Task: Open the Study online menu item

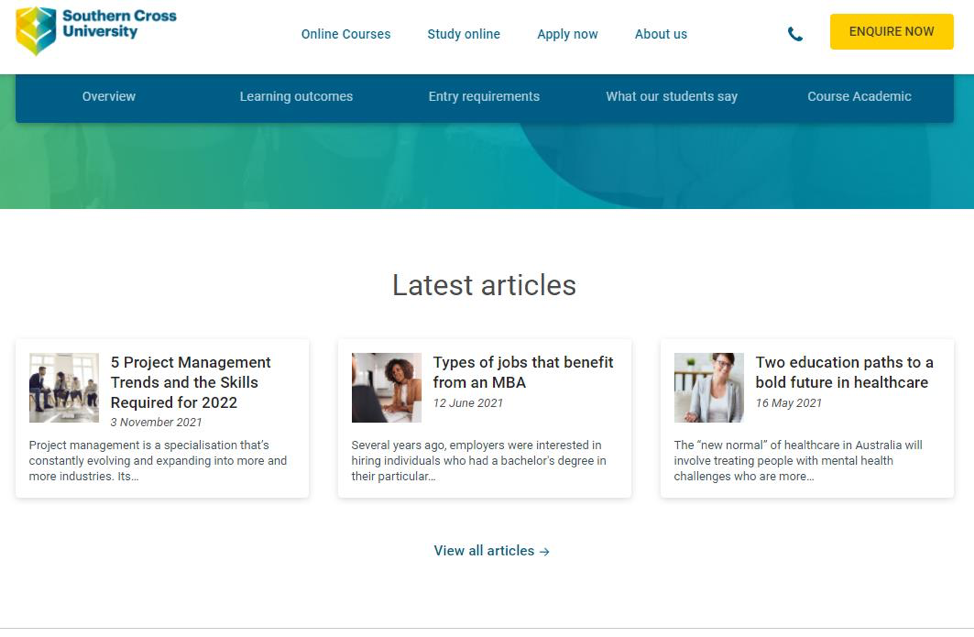Action: point(463,34)
